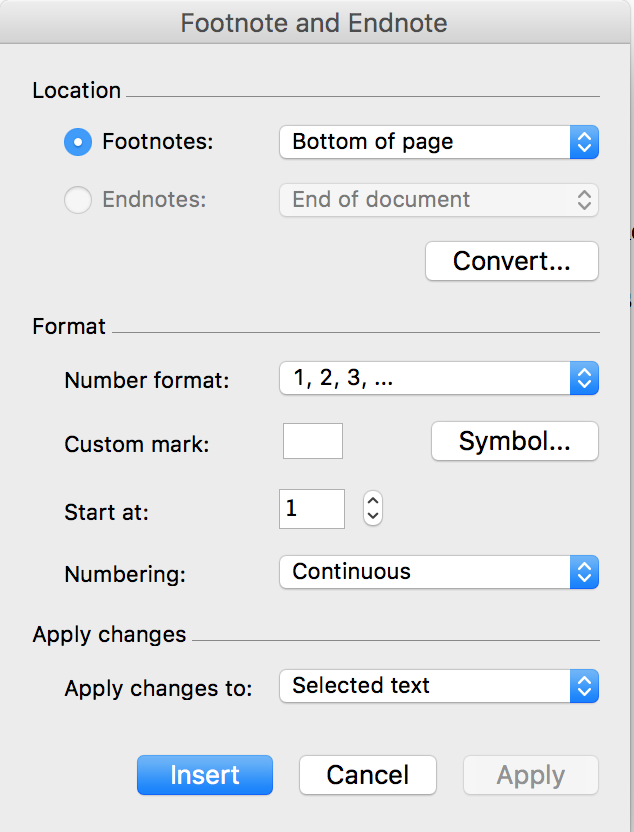Click the Convert... button
The width and height of the screenshot is (634, 832).
pyautogui.click(x=511, y=261)
